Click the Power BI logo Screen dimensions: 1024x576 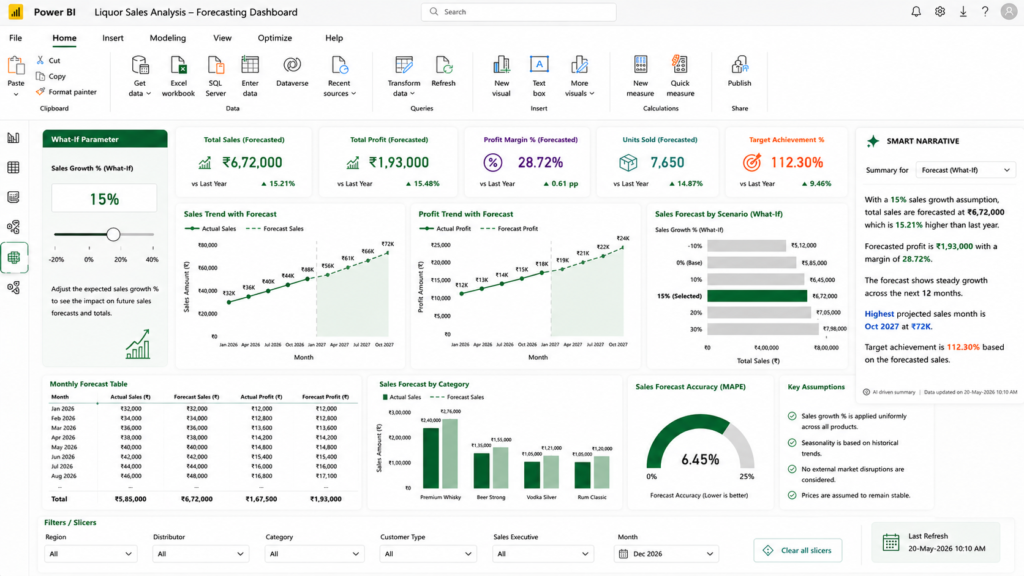15,12
